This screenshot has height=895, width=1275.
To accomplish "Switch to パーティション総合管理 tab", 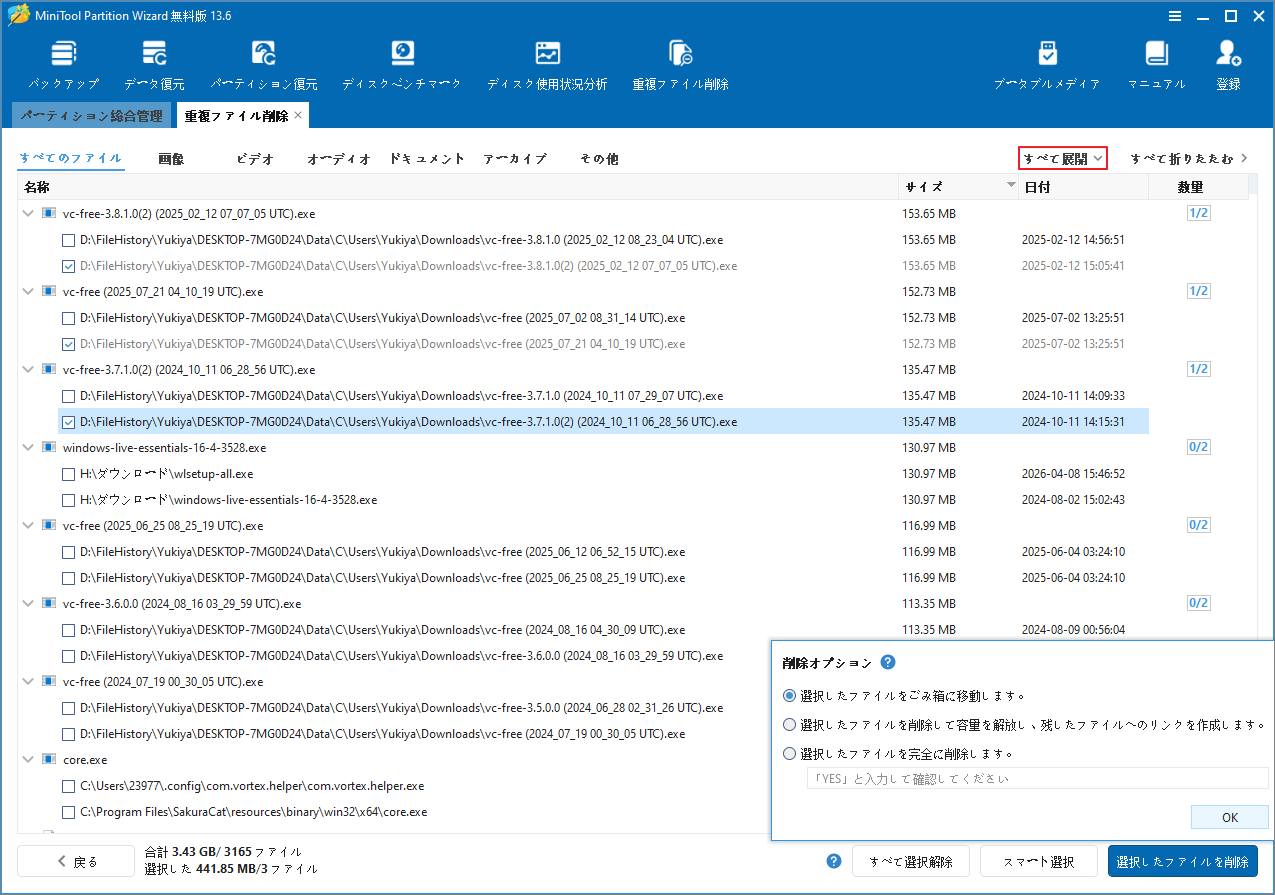I will tap(92, 116).
